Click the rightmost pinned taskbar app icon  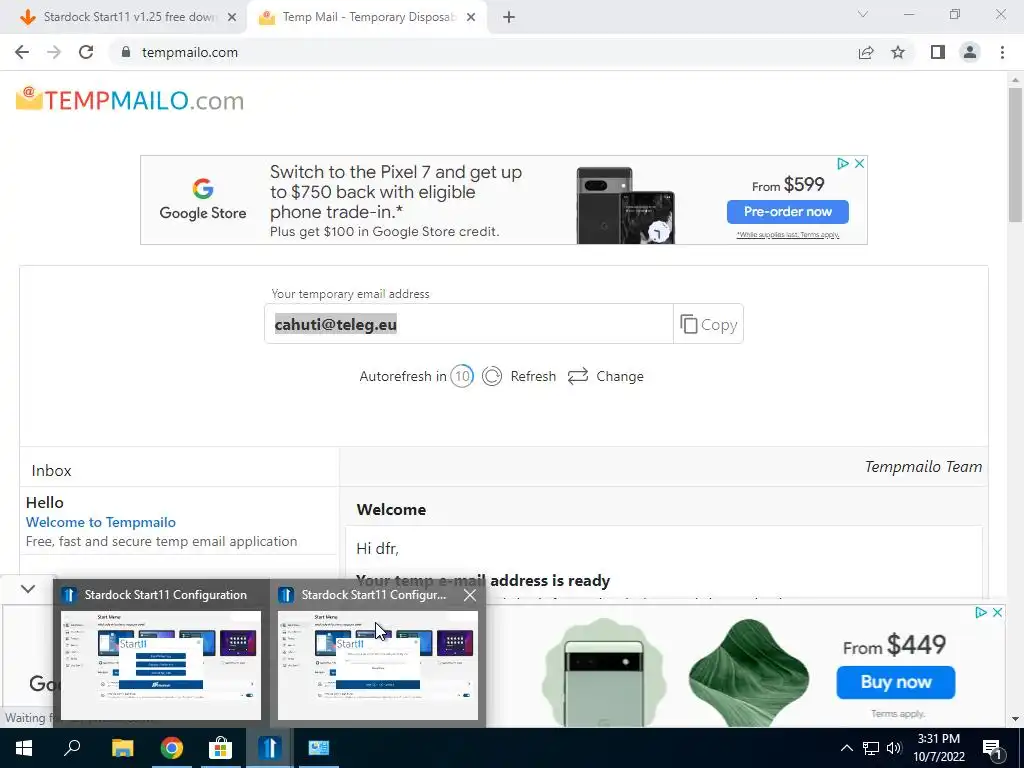[x=319, y=748]
